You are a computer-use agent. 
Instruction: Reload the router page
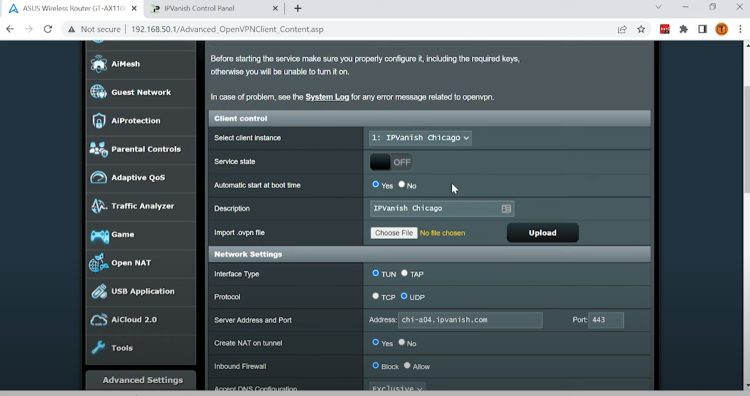pyautogui.click(x=48, y=29)
